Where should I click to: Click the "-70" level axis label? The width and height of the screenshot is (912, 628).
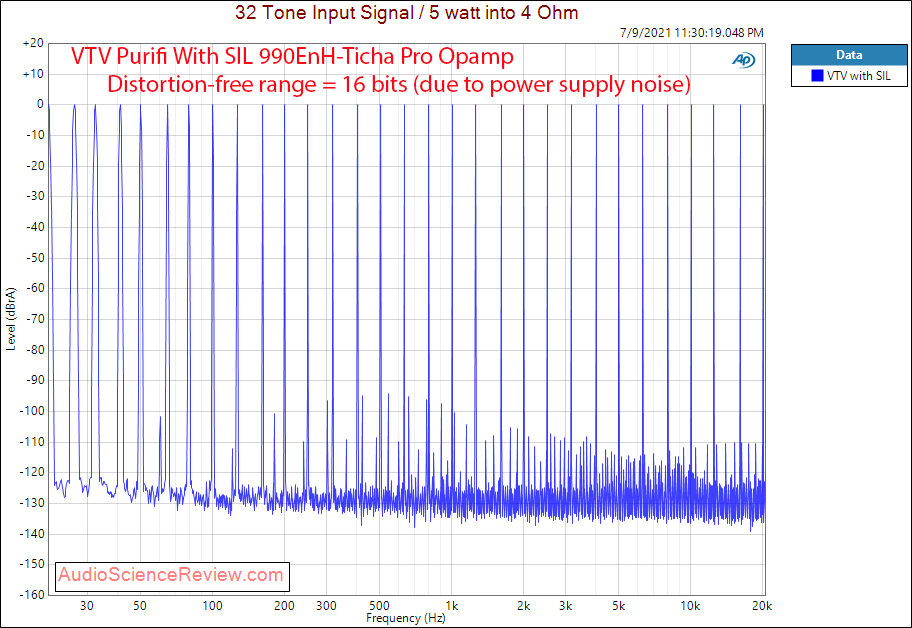click(x=35, y=319)
